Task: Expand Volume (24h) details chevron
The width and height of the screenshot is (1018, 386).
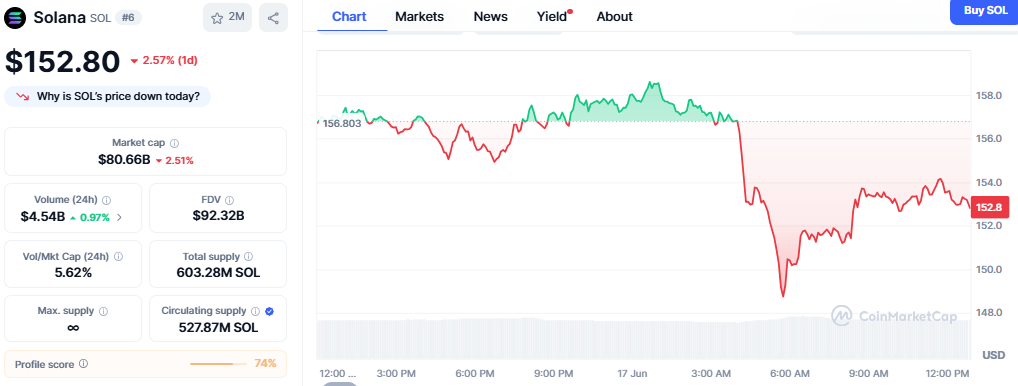Action: point(119,217)
